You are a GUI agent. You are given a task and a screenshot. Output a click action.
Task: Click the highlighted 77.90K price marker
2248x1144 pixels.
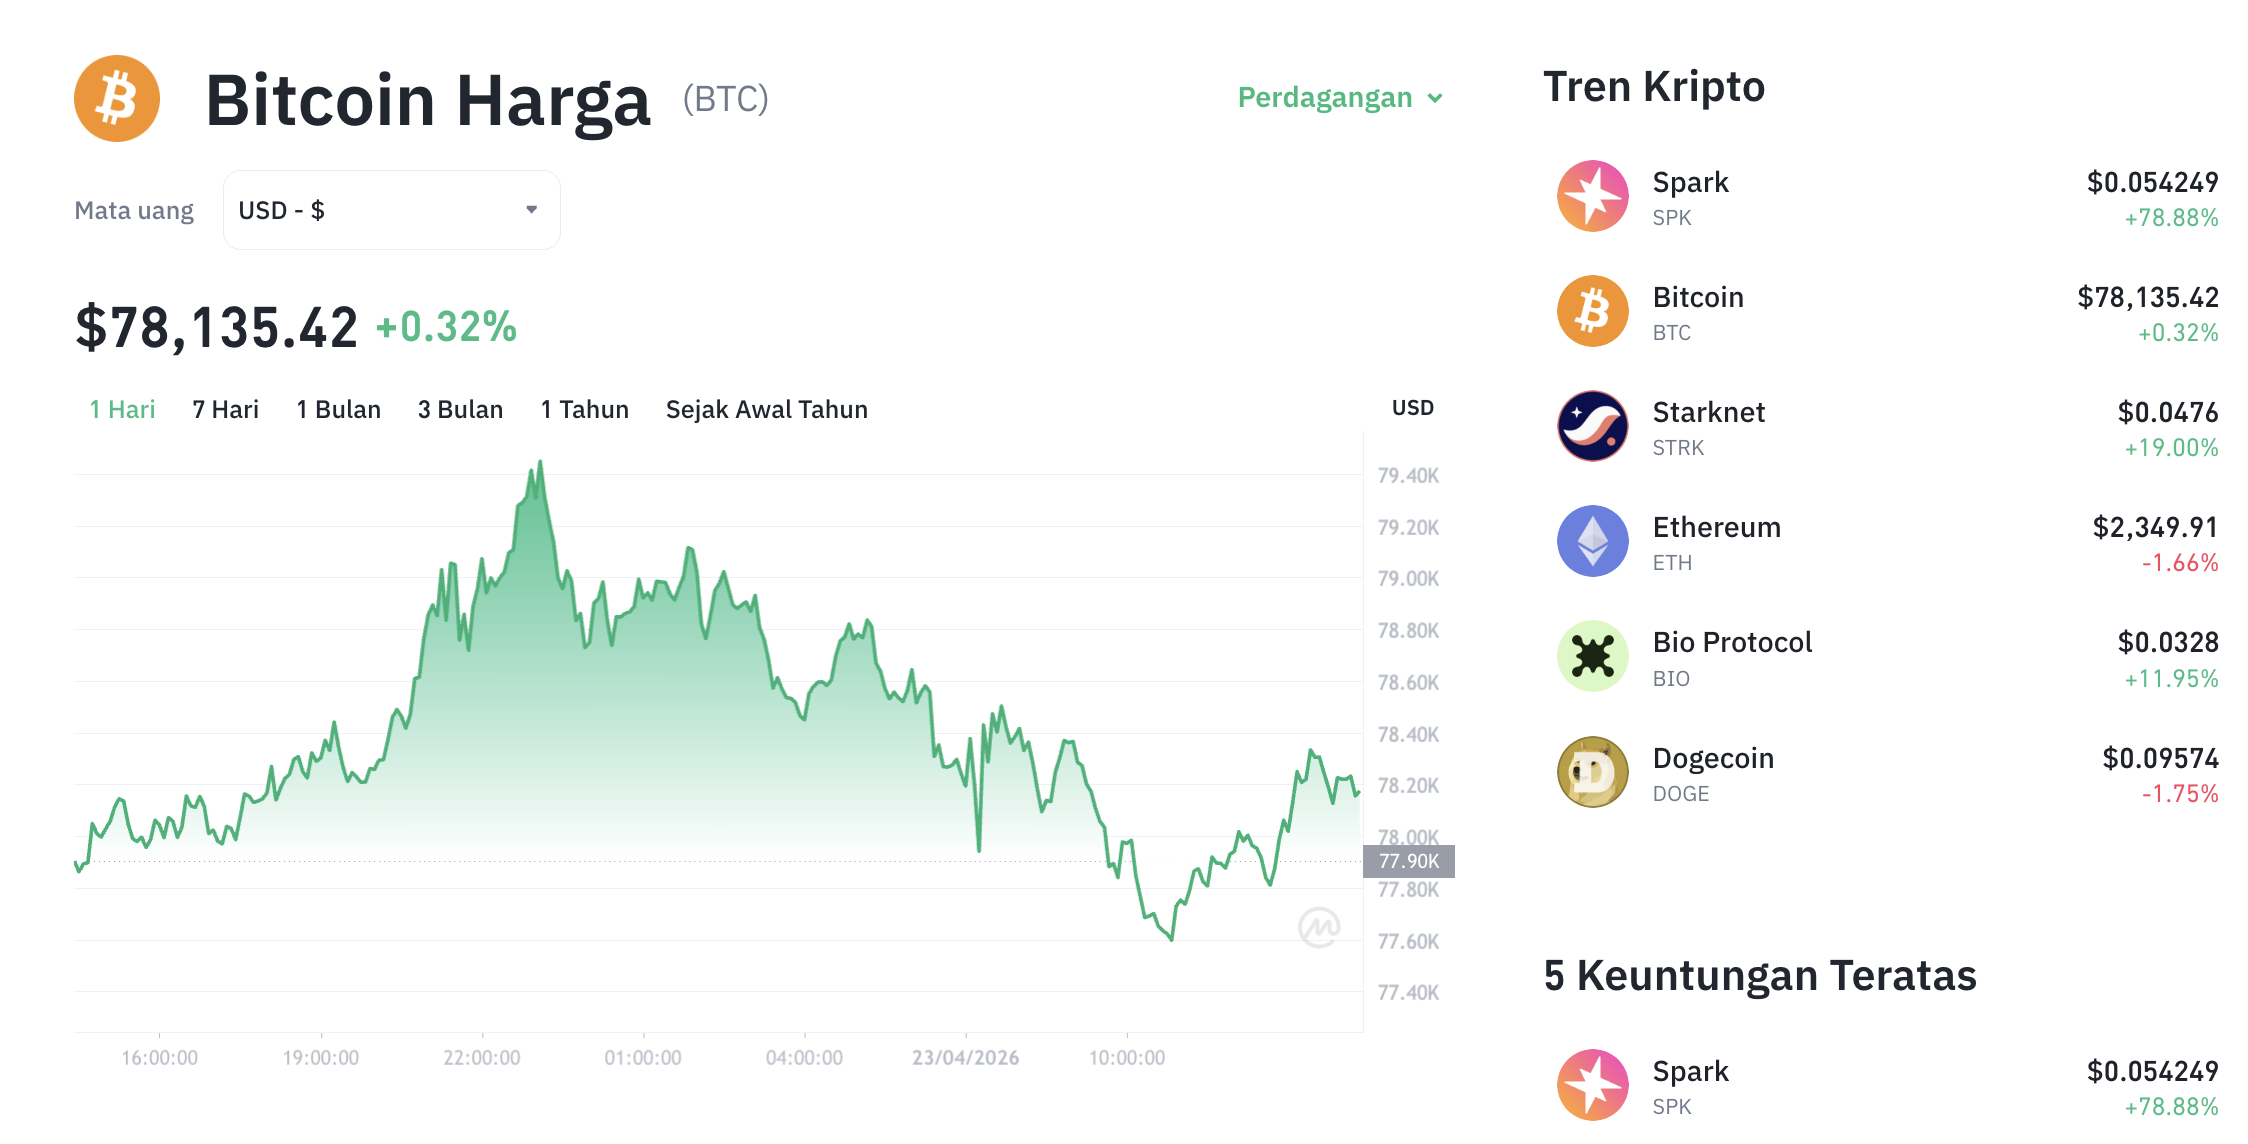[x=1410, y=860]
